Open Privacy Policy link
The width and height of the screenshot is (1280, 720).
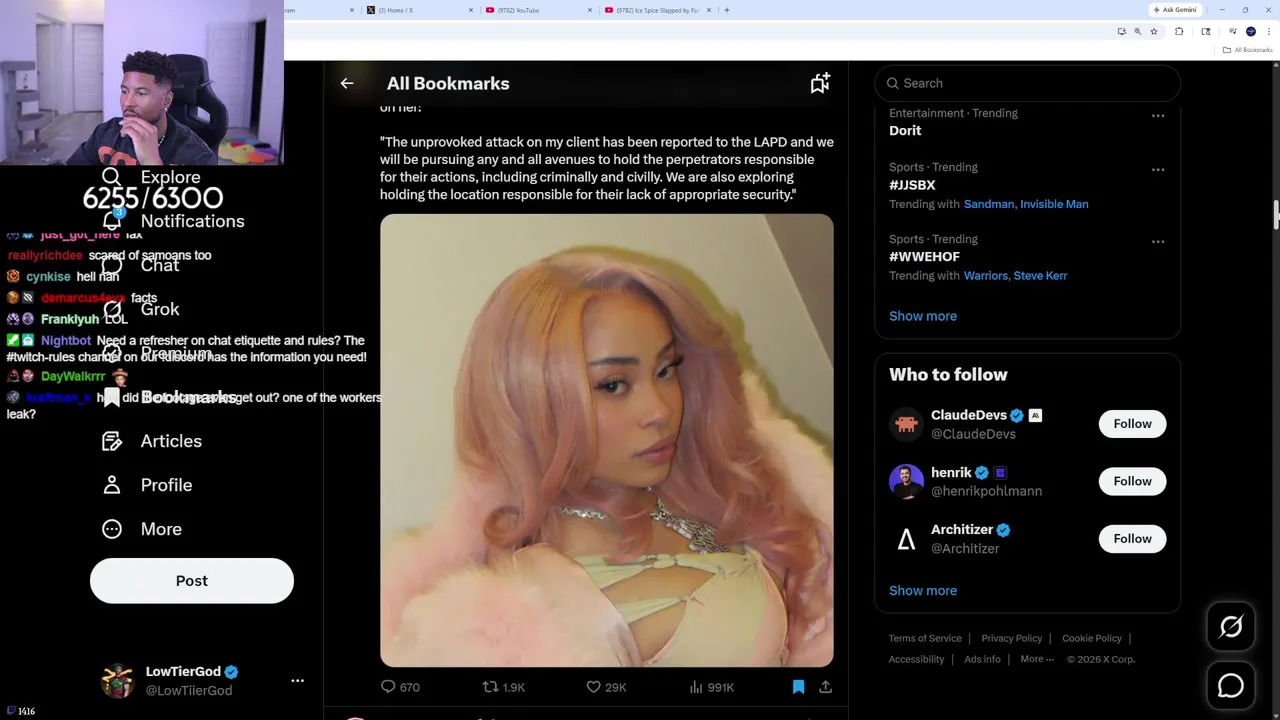point(1012,638)
